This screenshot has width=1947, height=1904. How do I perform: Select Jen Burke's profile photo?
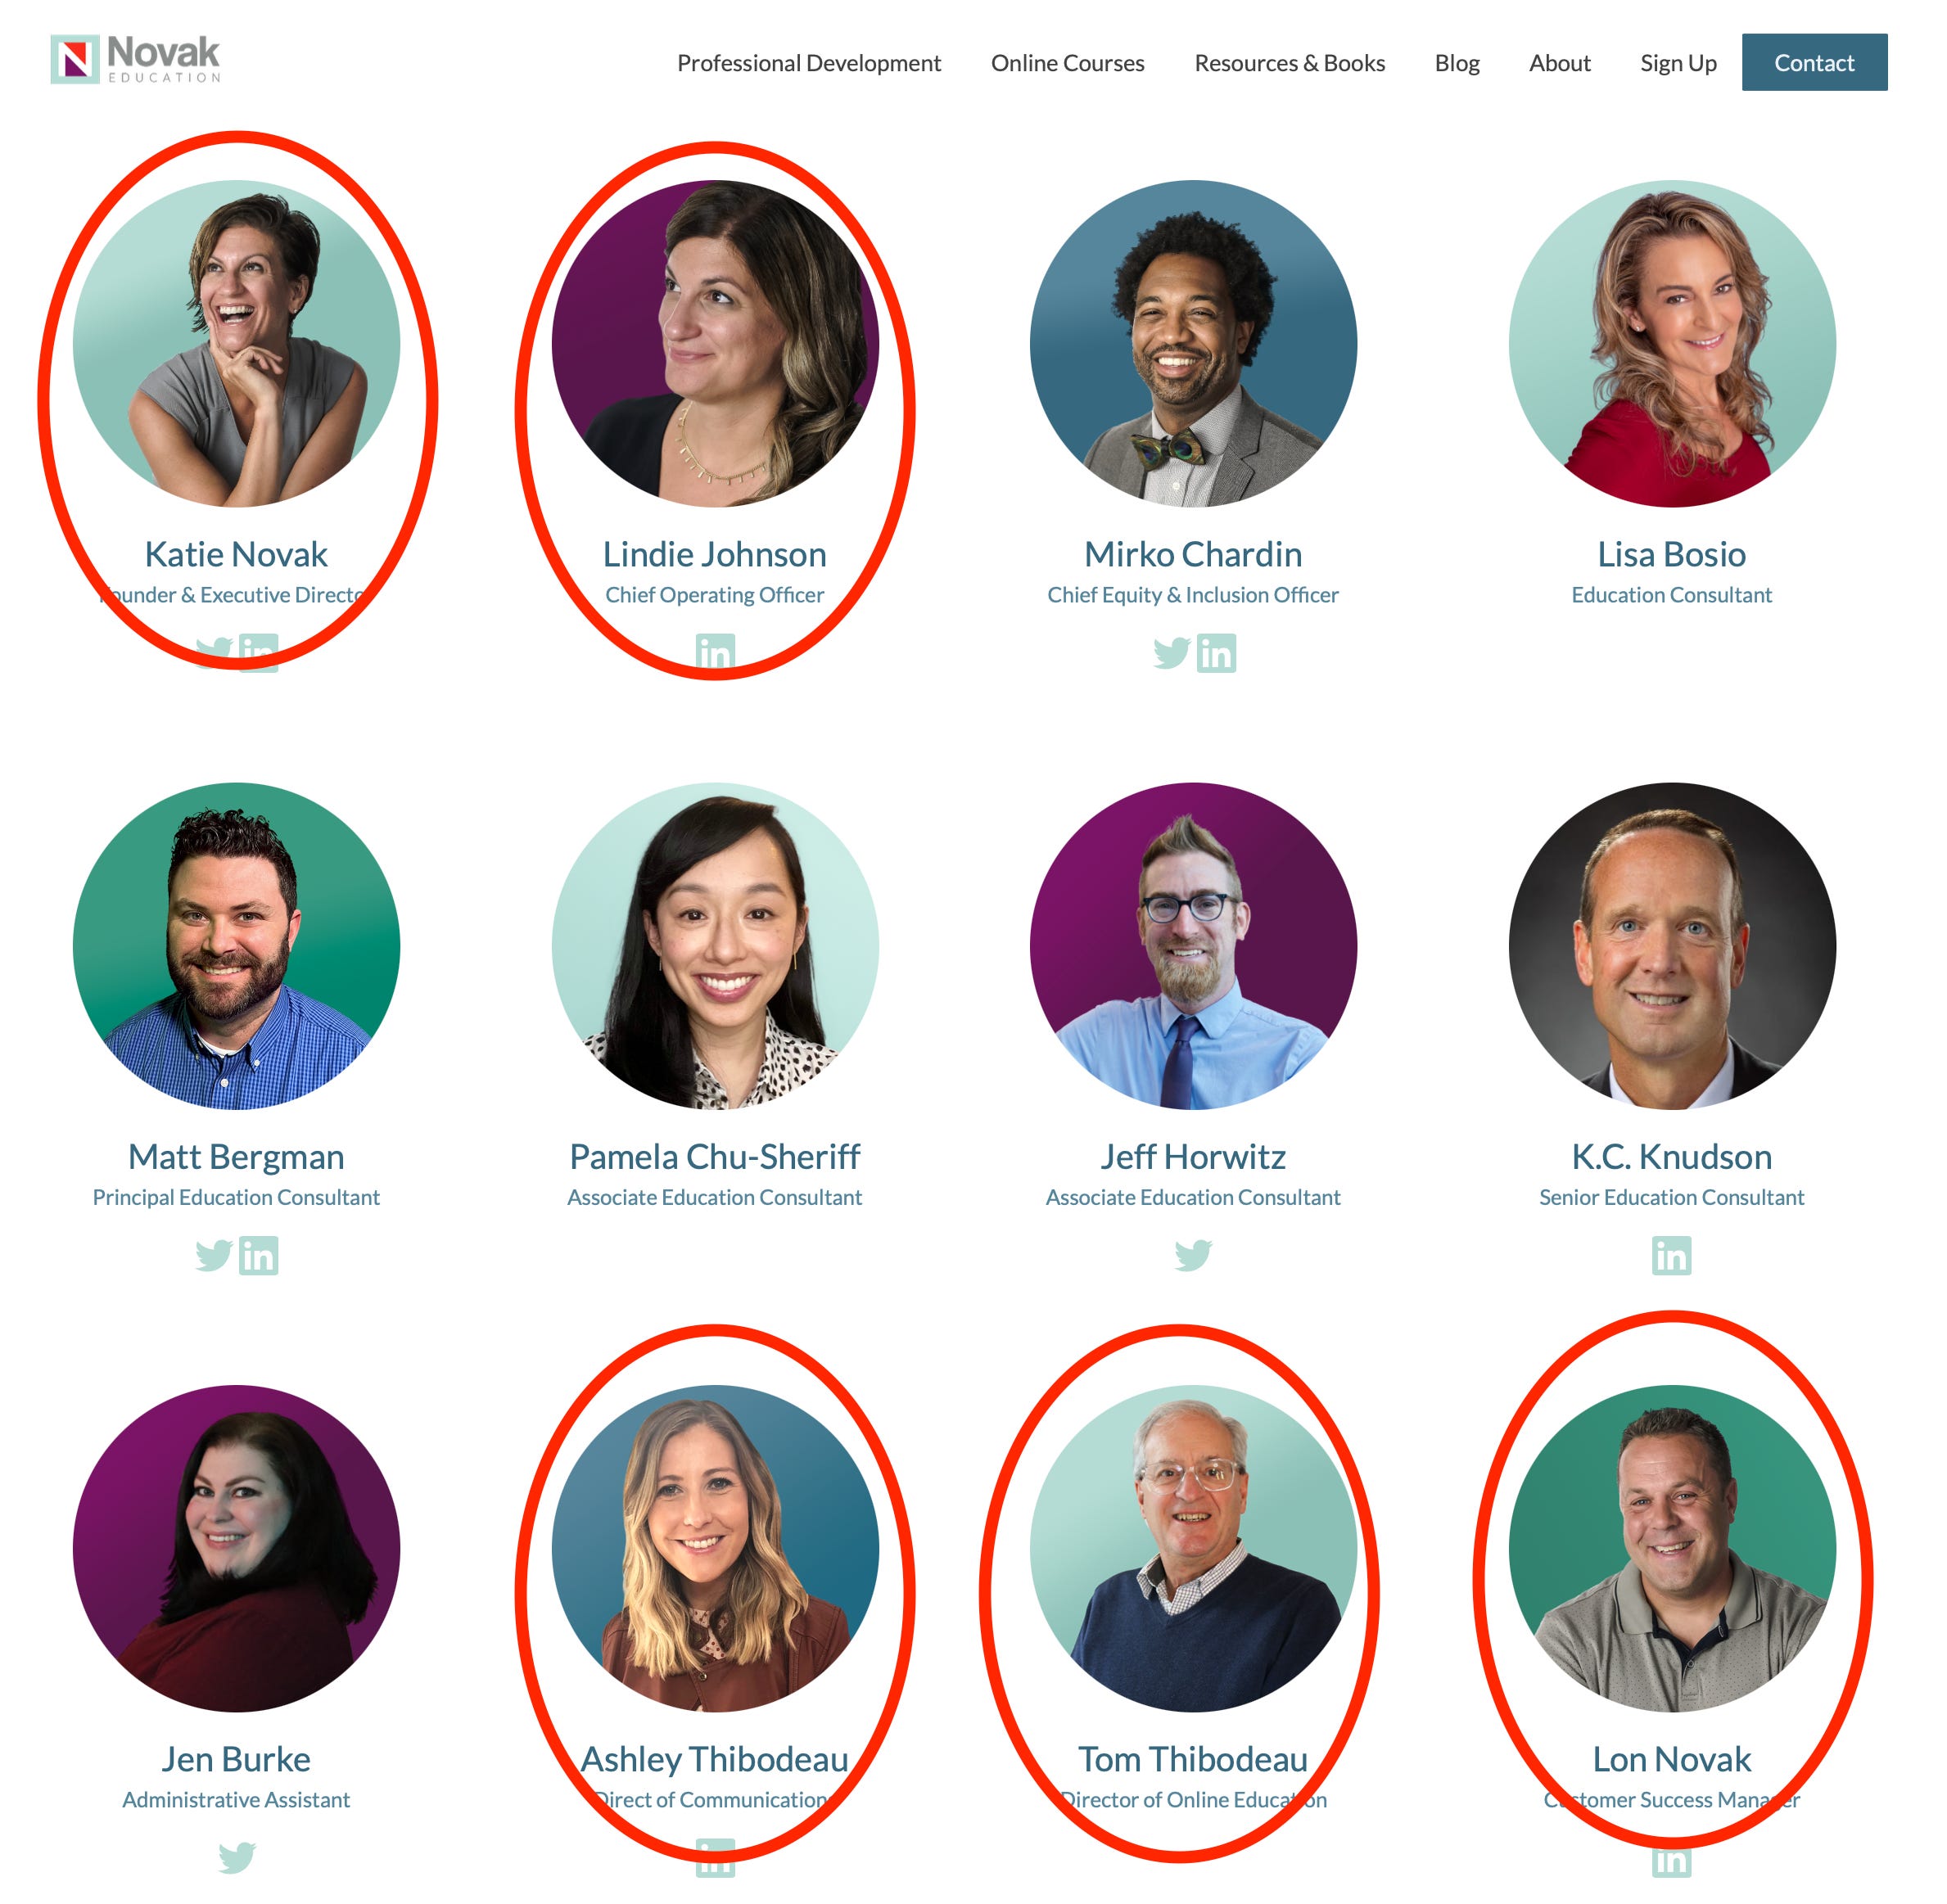tap(237, 1548)
